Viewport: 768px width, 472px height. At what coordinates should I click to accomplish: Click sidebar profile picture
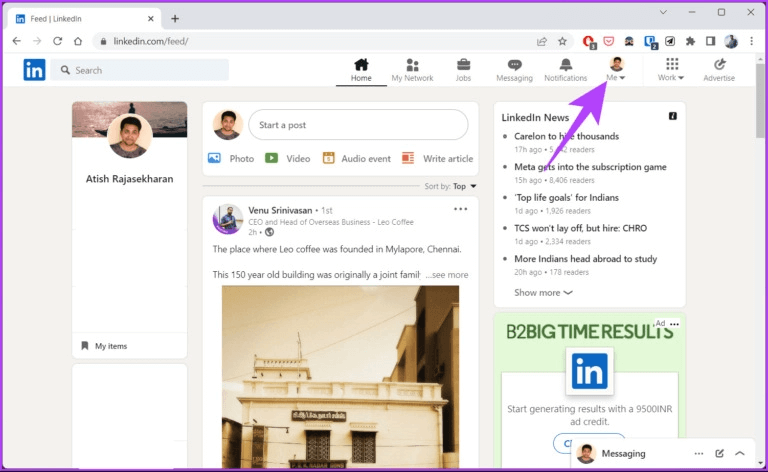[x=130, y=136]
